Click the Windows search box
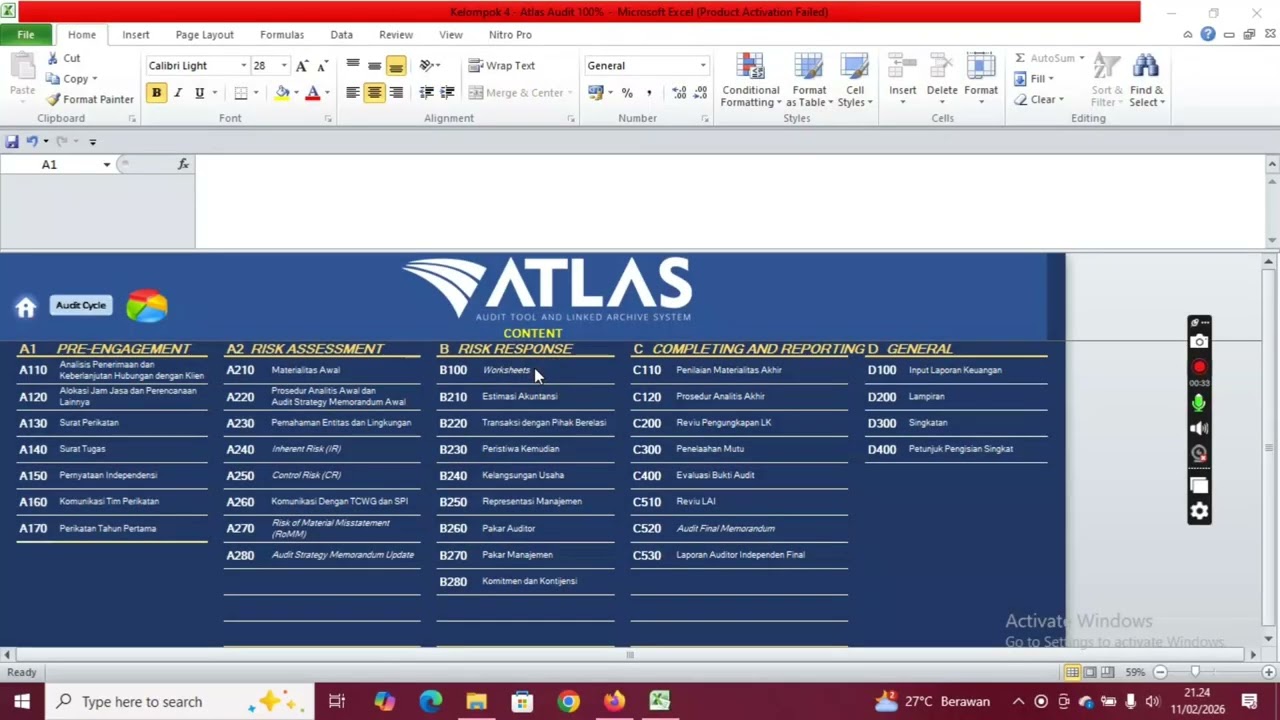 click(178, 701)
